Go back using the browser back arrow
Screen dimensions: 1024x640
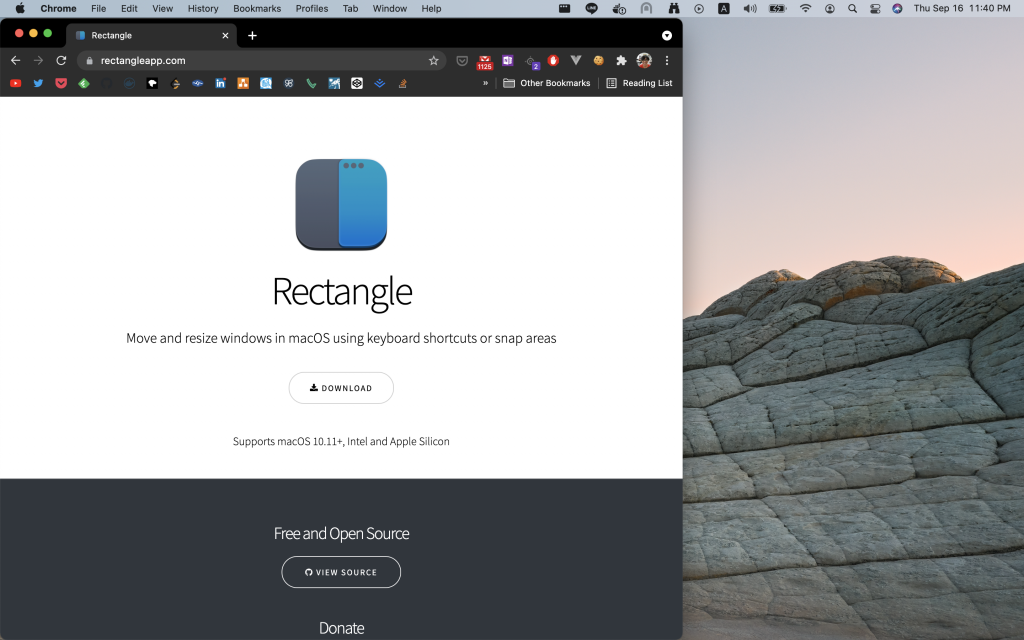(x=16, y=60)
